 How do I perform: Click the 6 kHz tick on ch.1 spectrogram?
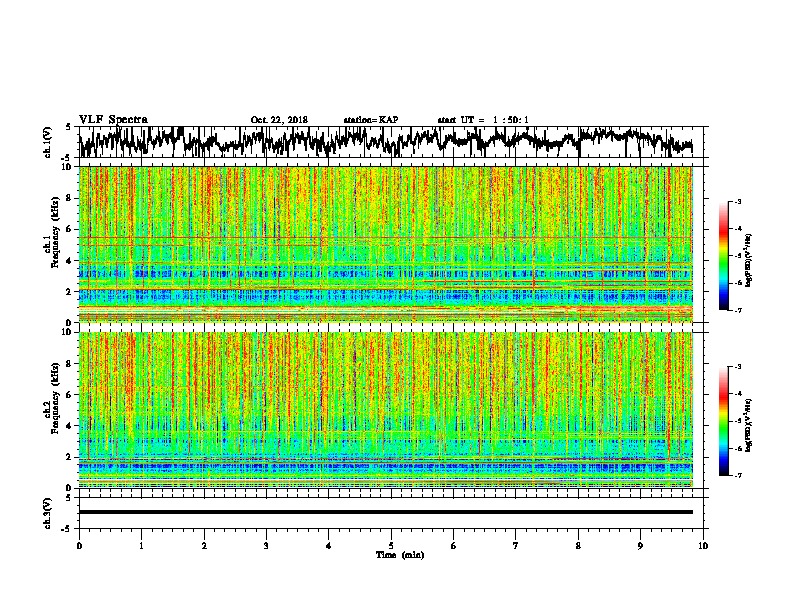[x=69, y=229]
